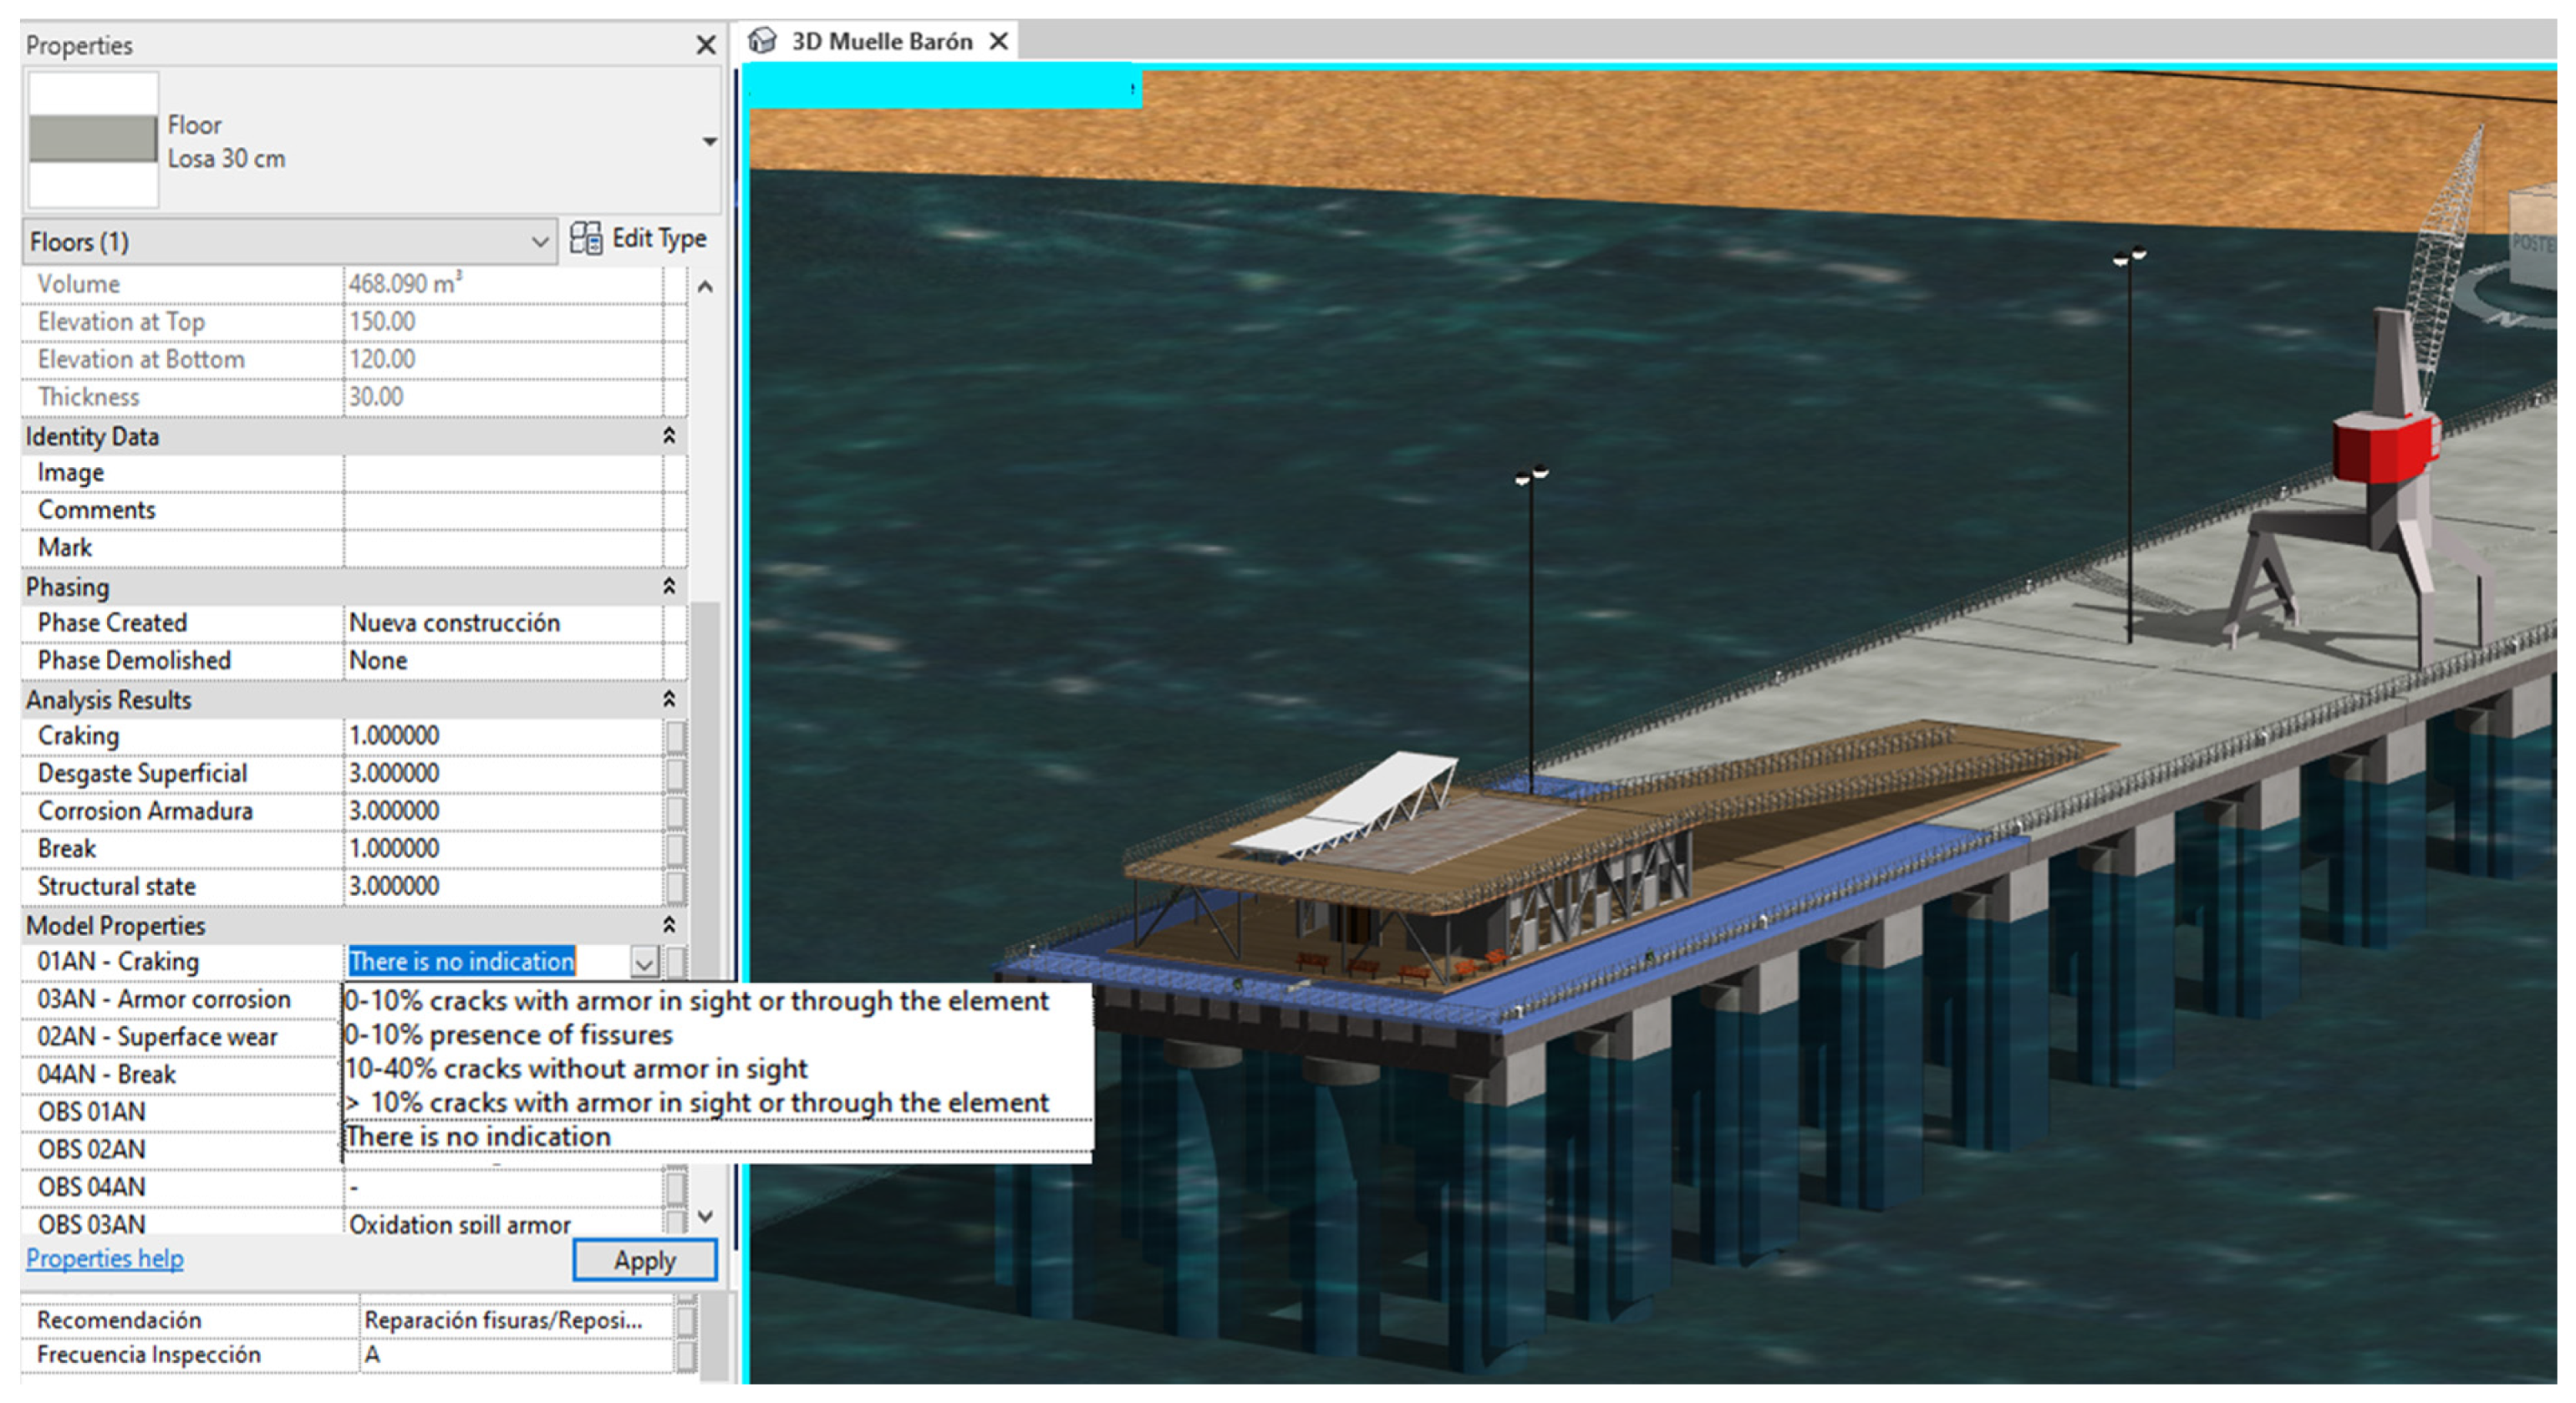Select 'There is no indication' list option
The image size is (2576, 1403).
tap(478, 1137)
